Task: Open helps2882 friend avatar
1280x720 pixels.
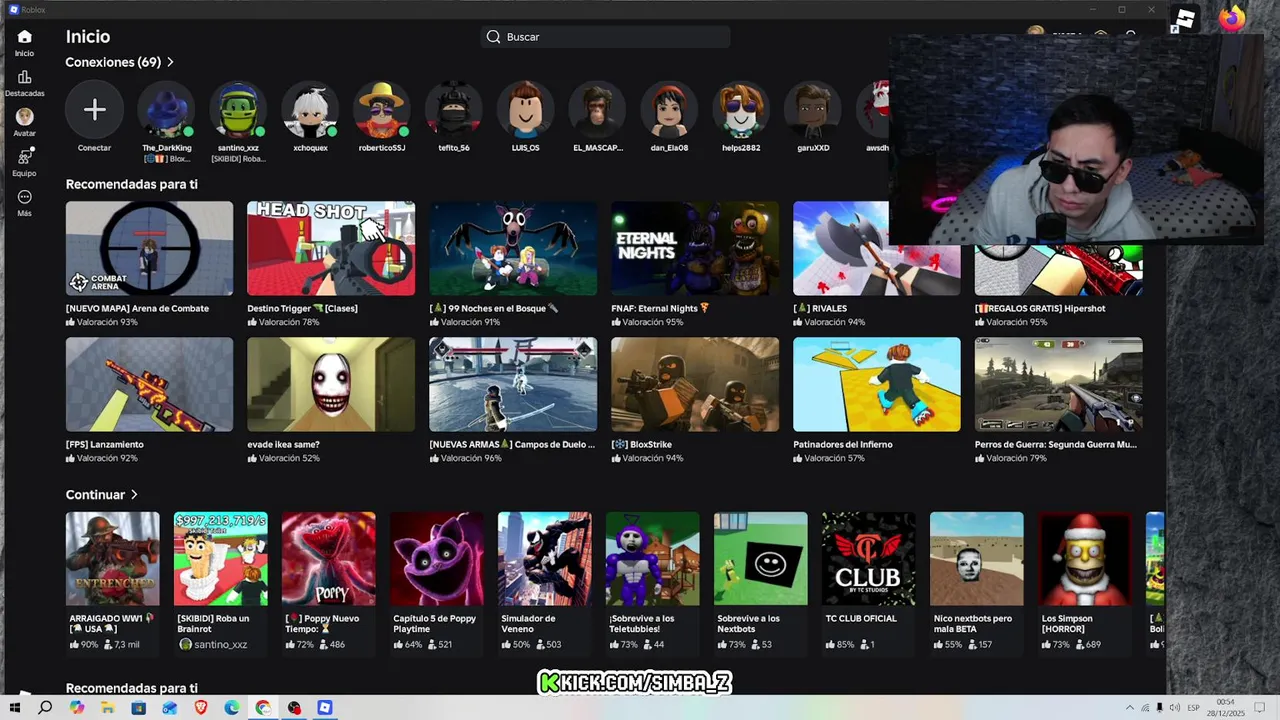Action: click(741, 110)
